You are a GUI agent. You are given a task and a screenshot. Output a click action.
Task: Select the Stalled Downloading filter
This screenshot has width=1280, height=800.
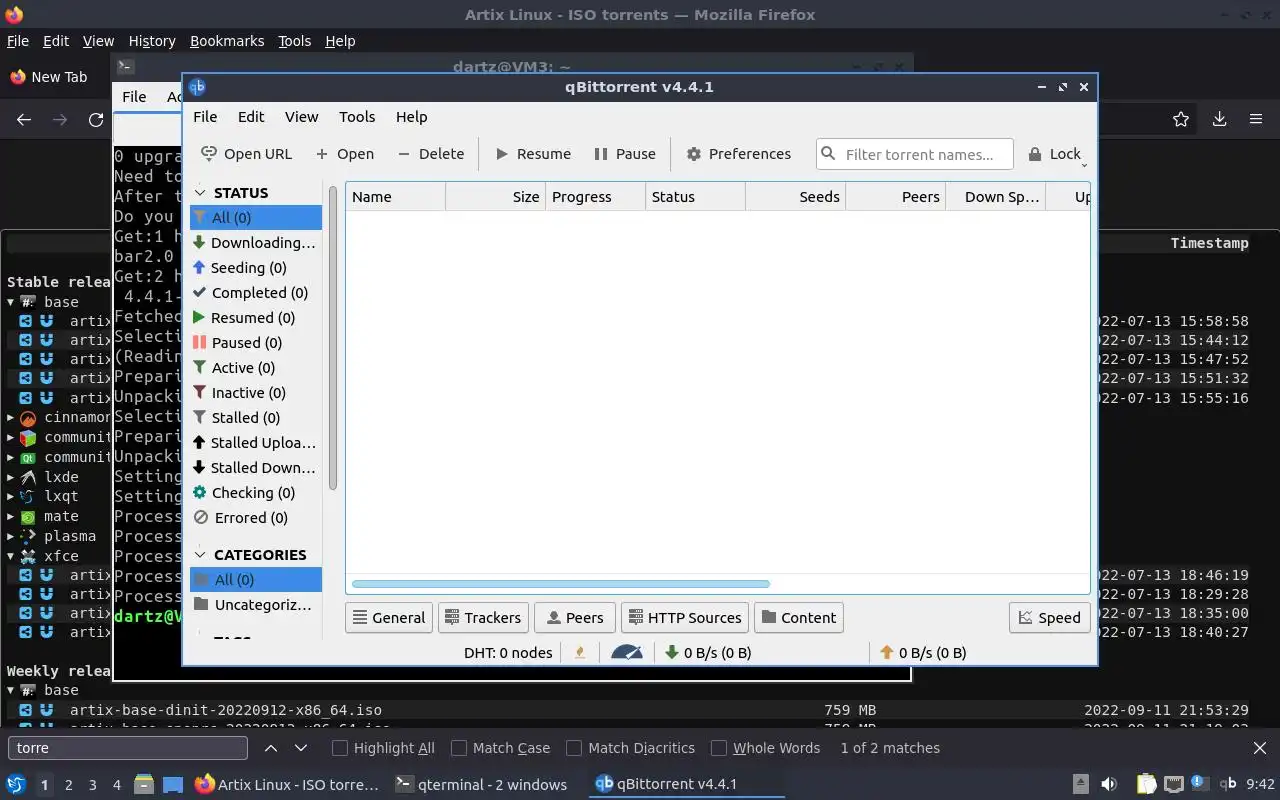coord(256,468)
